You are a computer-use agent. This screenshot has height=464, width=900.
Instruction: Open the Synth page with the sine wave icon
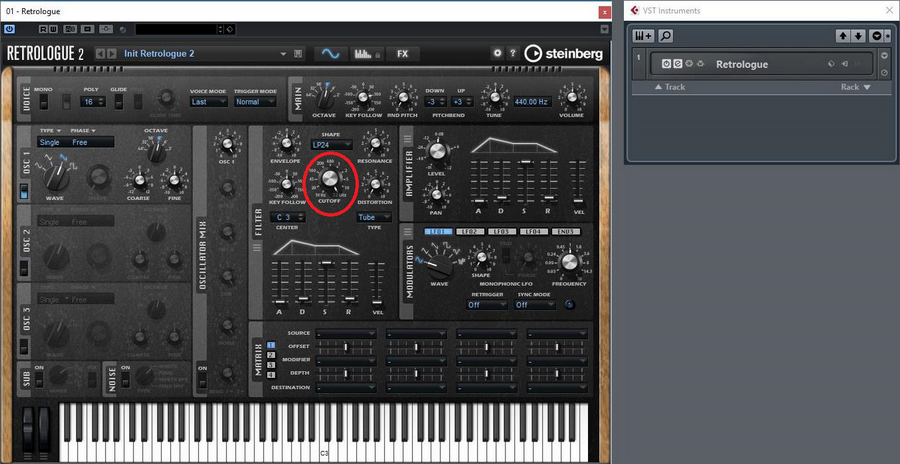click(329, 53)
